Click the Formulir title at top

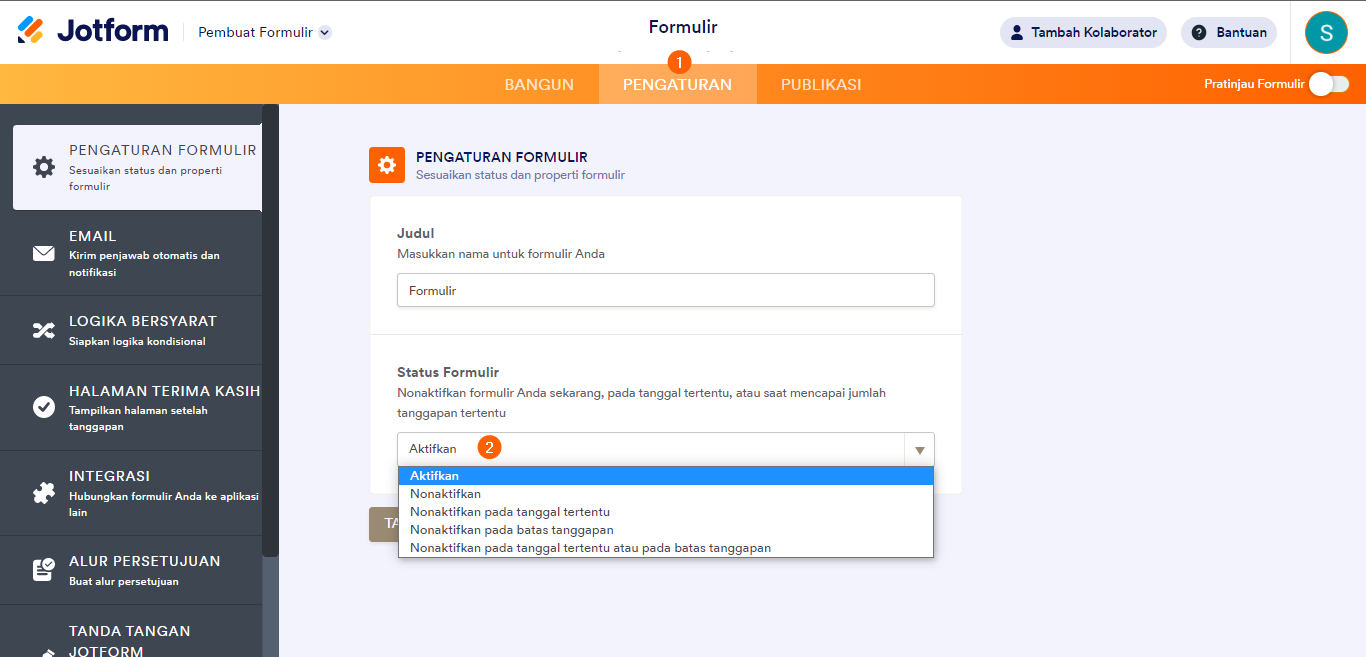pyautogui.click(x=683, y=27)
